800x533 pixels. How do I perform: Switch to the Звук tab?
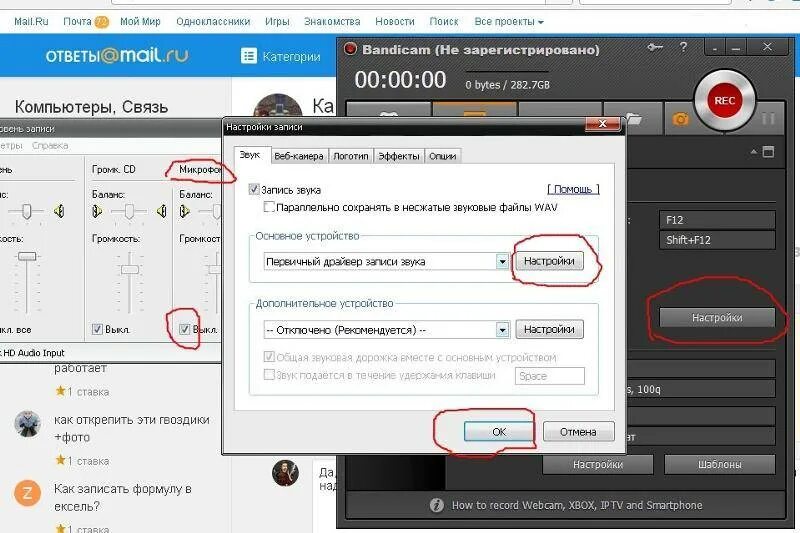(250, 155)
